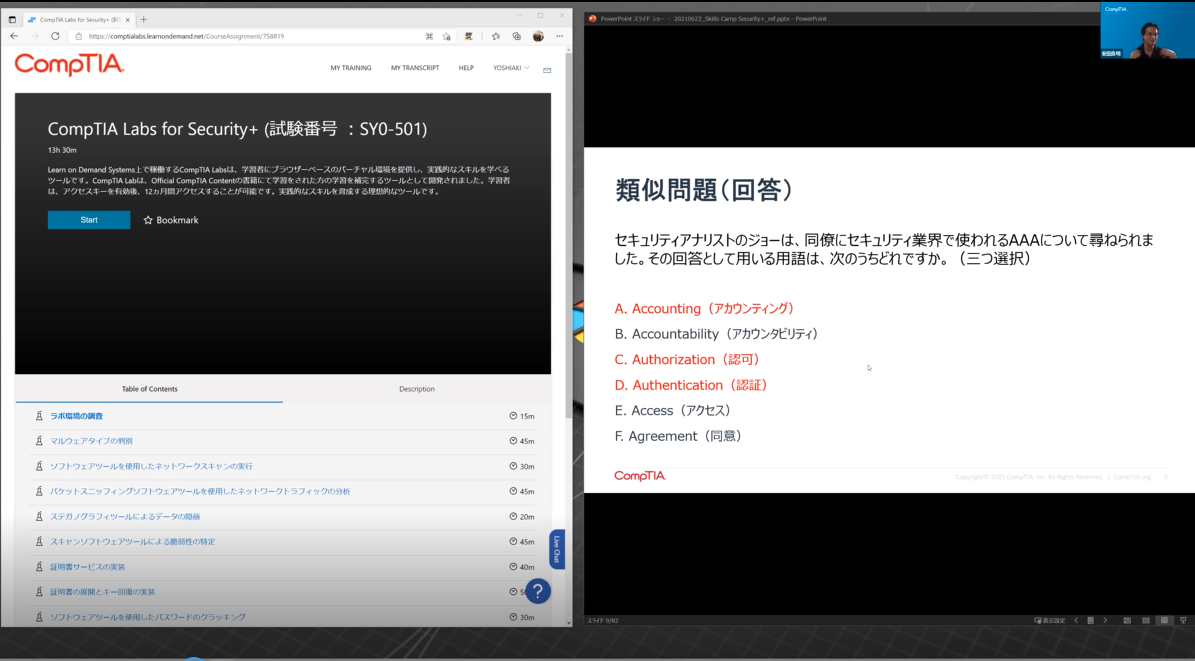View site information lock icon
This screenshot has width=1195, height=661.
coord(78,36)
